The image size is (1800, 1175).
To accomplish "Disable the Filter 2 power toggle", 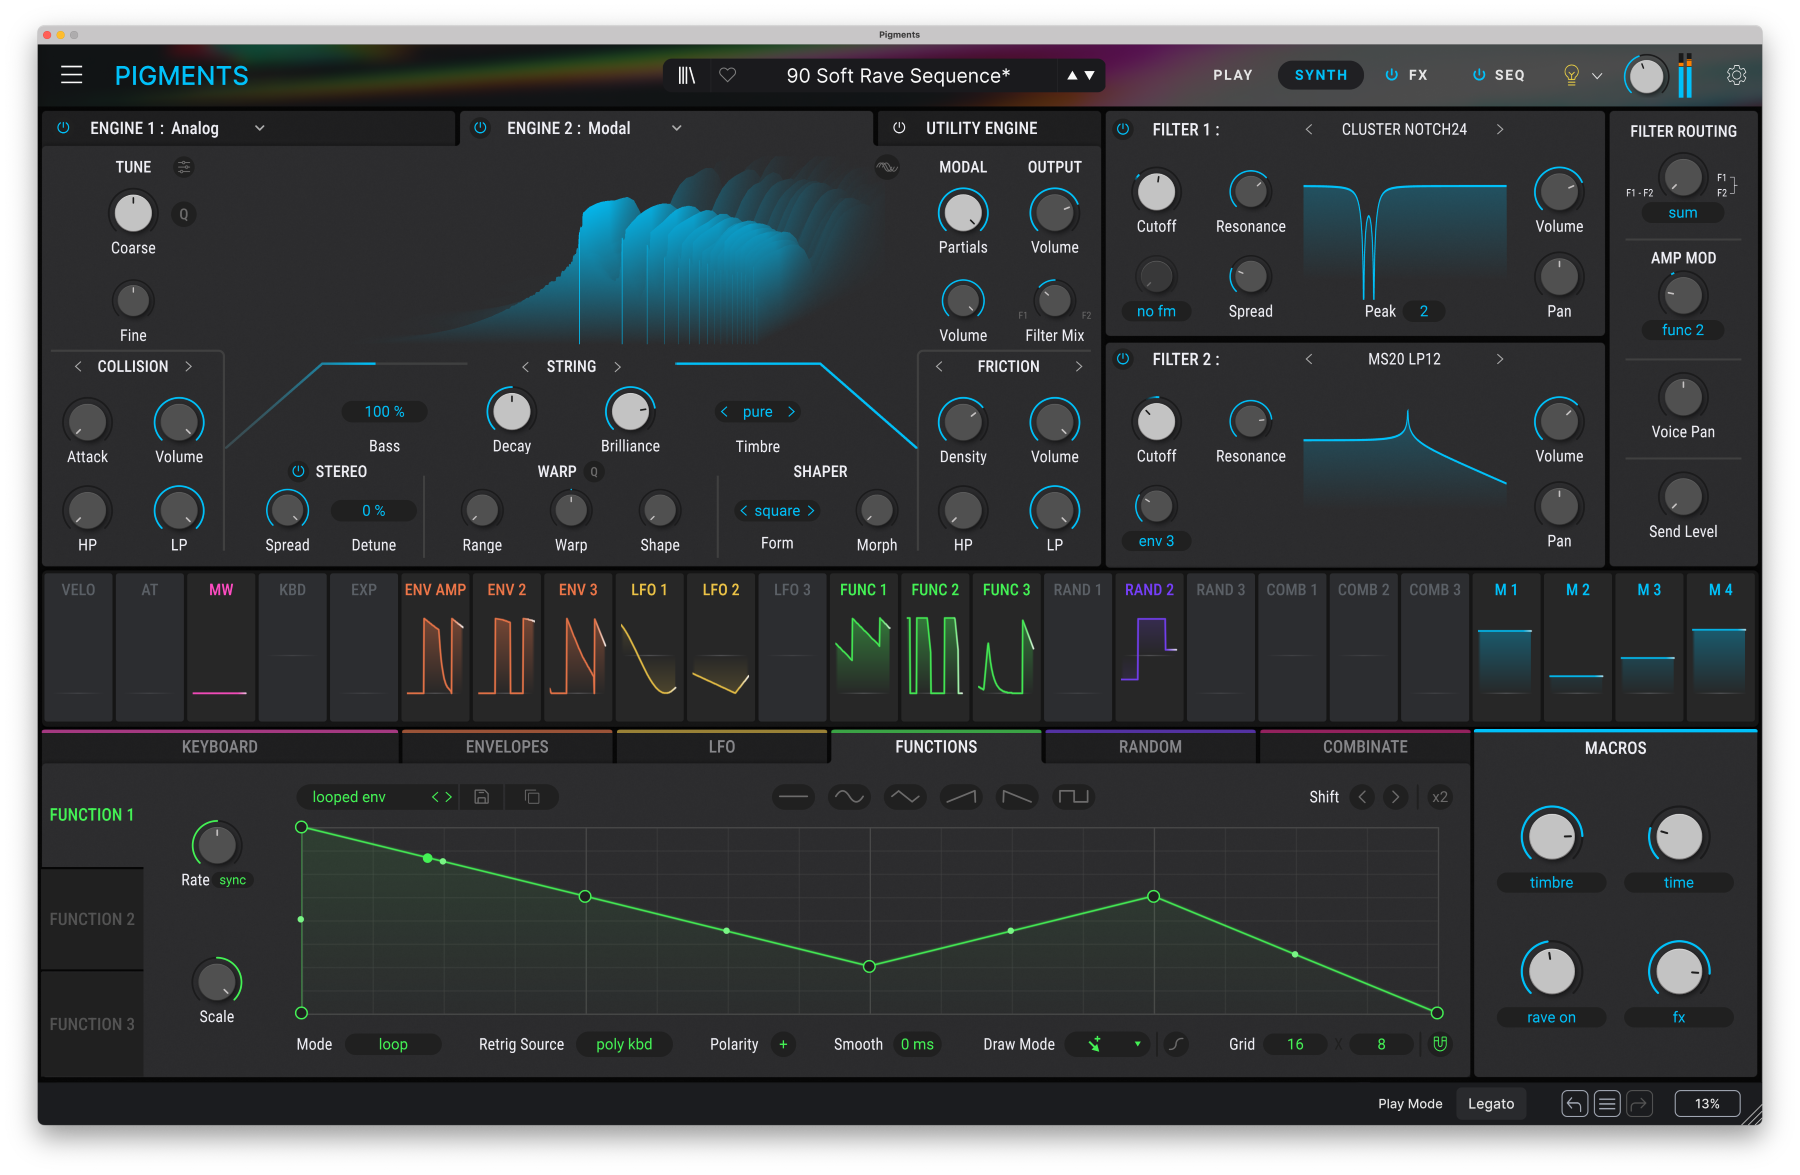I will pos(1123,359).
